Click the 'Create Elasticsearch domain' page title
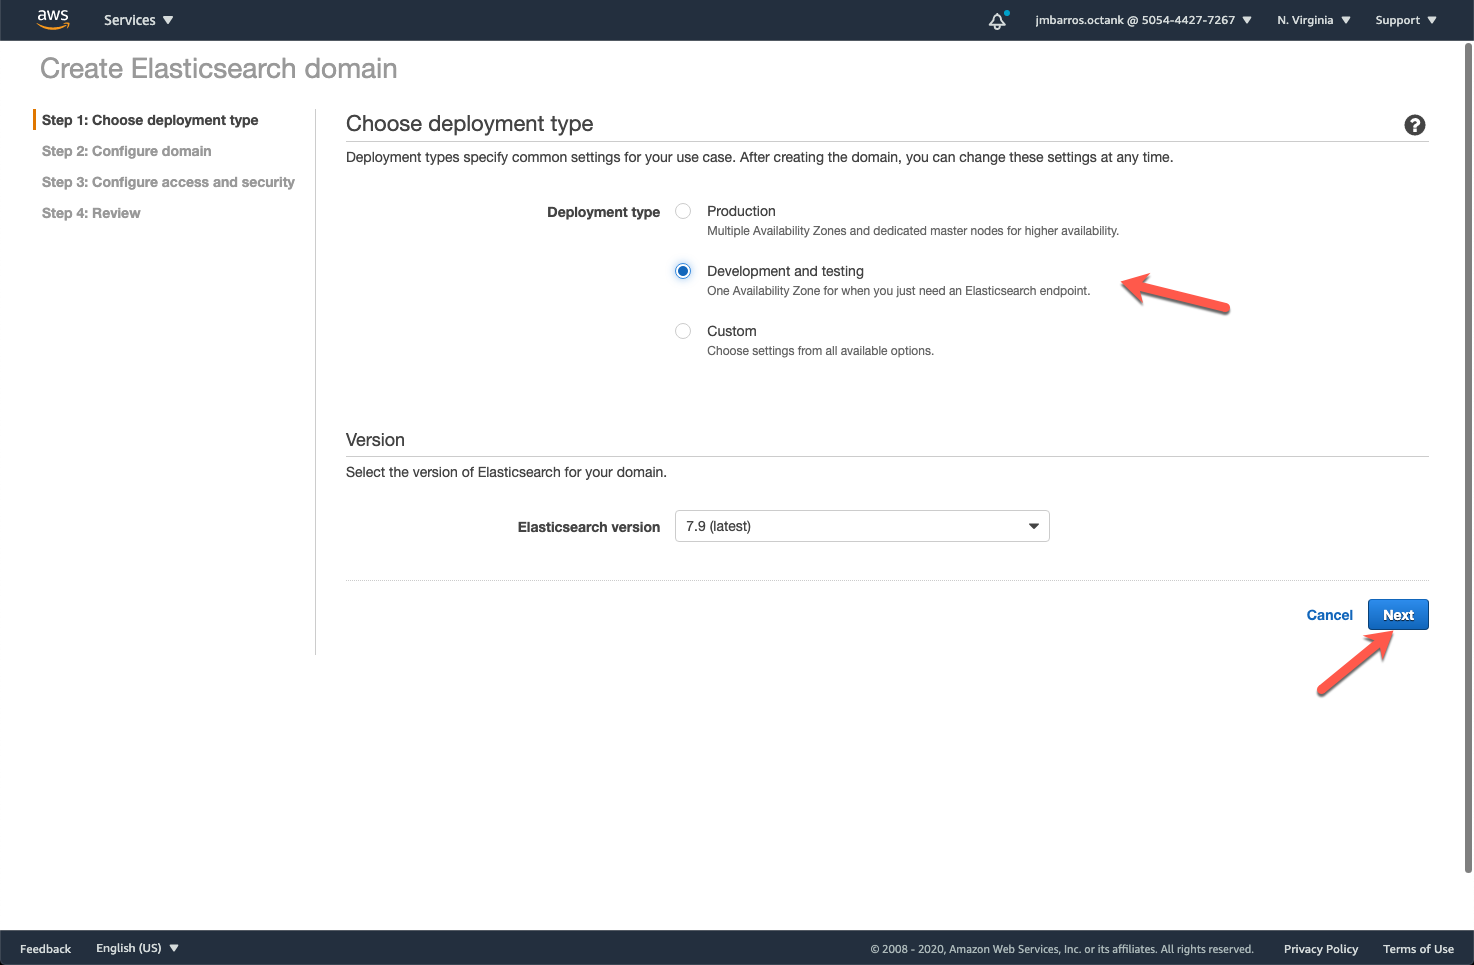Viewport: 1474px width, 965px height. 219,68
